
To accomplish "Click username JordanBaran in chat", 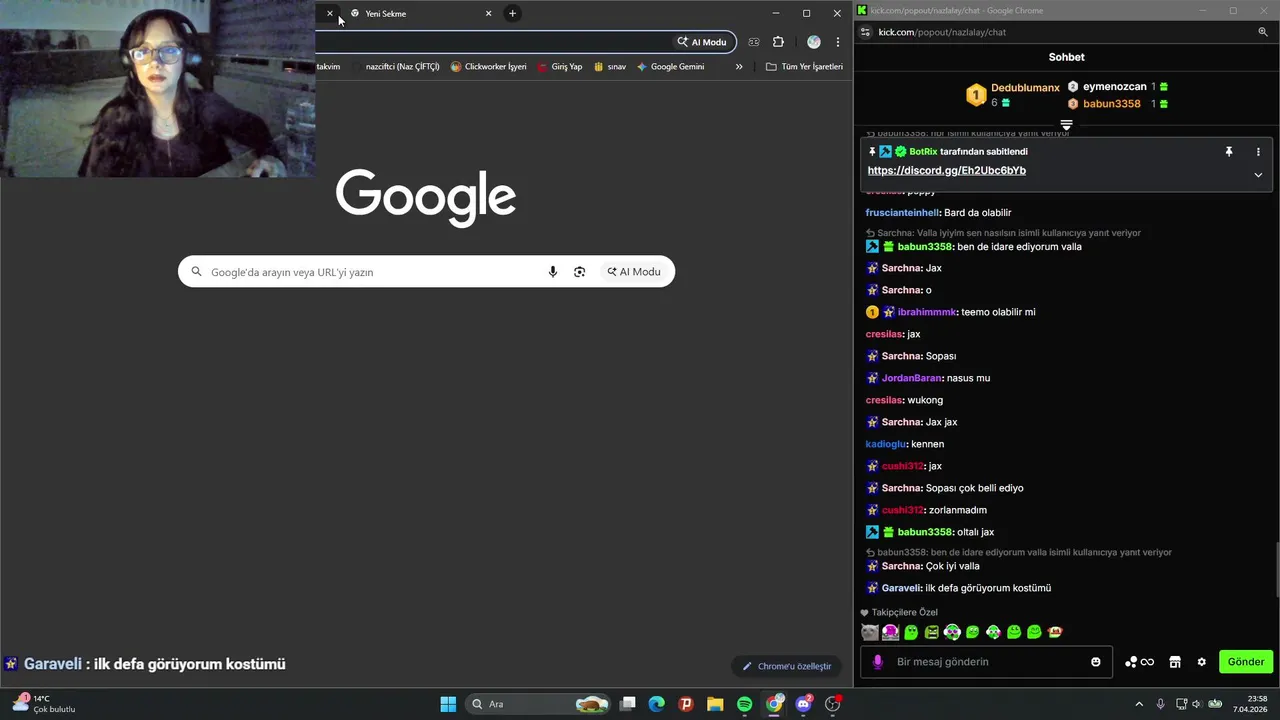I will pos(912,378).
